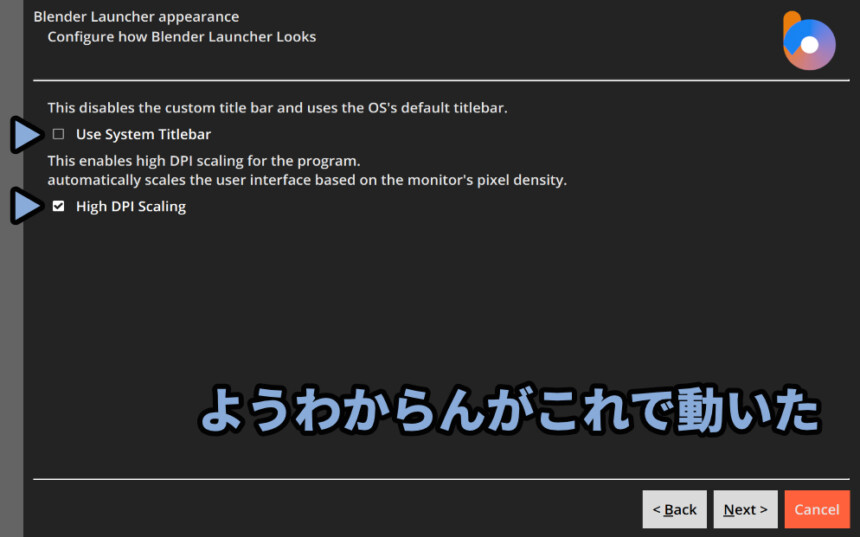Click the white dot inside the launcher logo
This screenshot has width=860, height=537.
pyautogui.click(x=810, y=45)
